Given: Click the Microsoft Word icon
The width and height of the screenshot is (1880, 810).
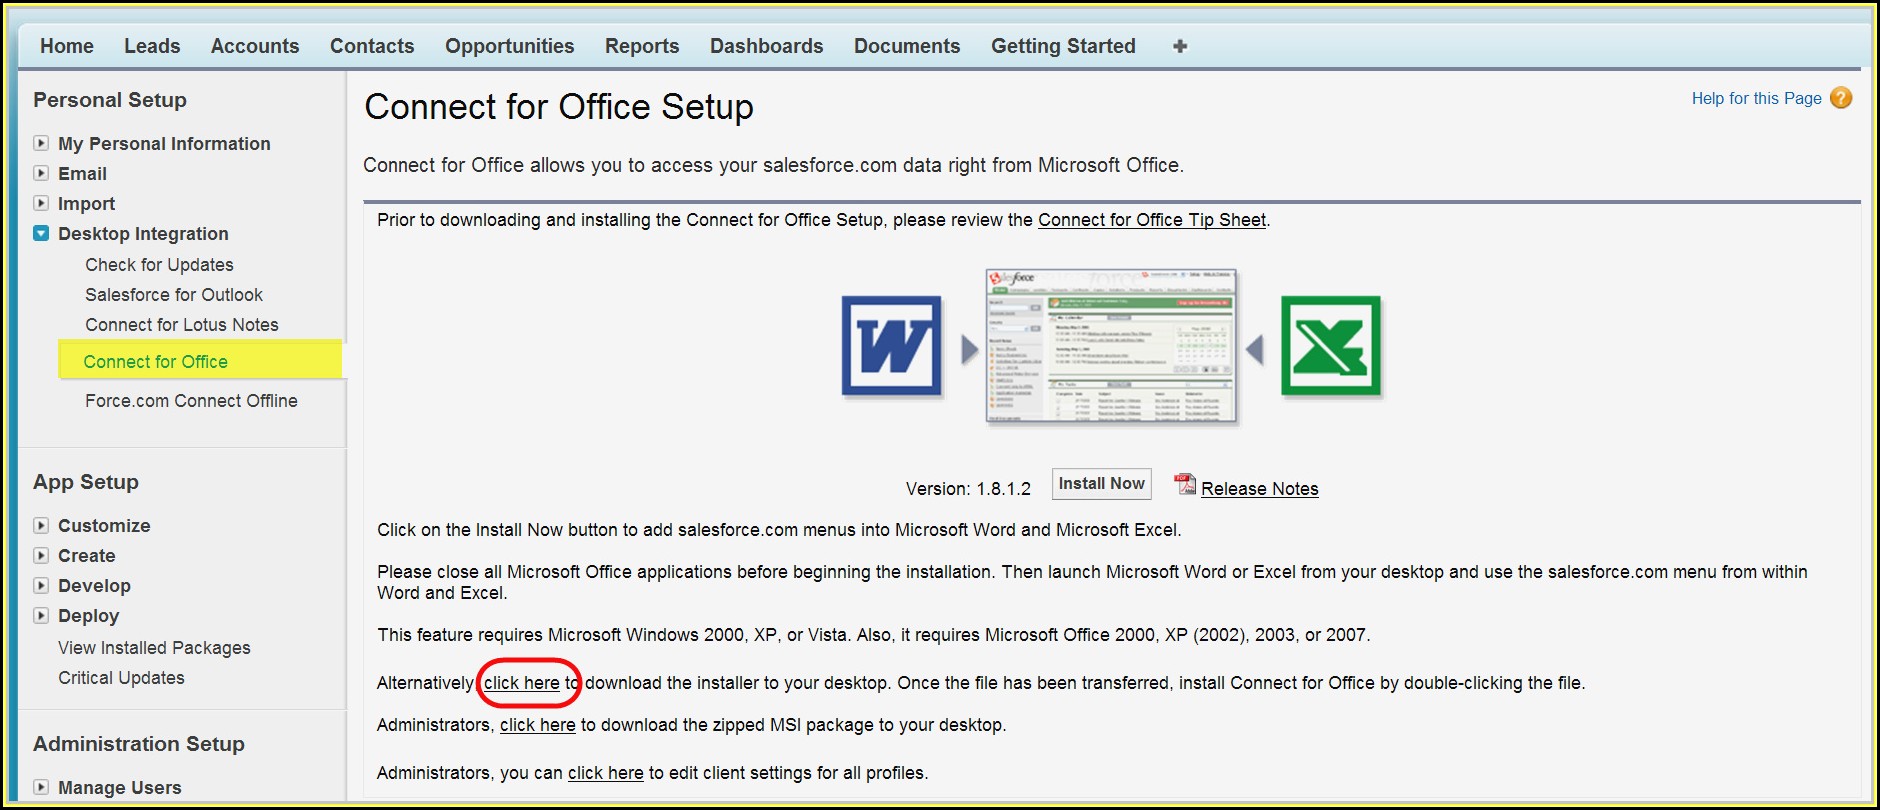Looking at the screenshot, I should 891,346.
